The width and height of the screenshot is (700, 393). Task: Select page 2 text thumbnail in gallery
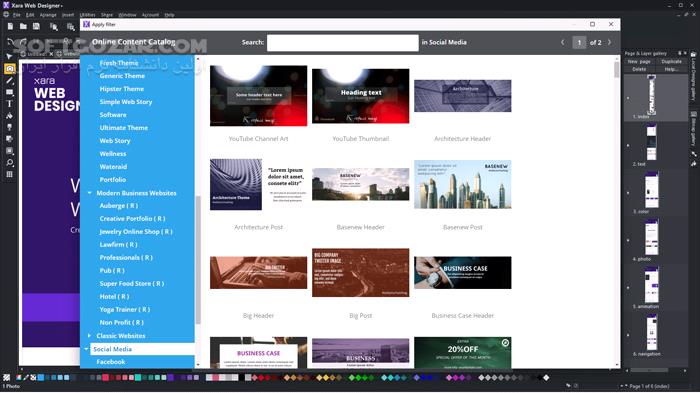tap(651, 143)
